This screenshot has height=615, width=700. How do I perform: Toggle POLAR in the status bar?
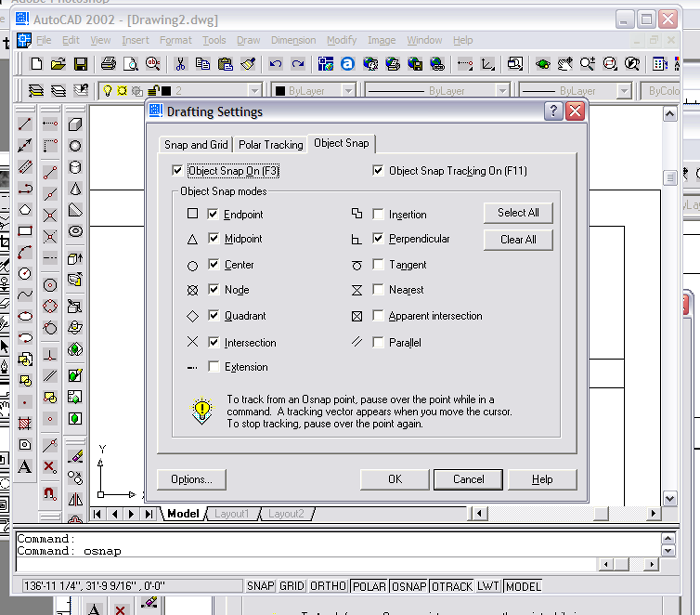click(369, 586)
